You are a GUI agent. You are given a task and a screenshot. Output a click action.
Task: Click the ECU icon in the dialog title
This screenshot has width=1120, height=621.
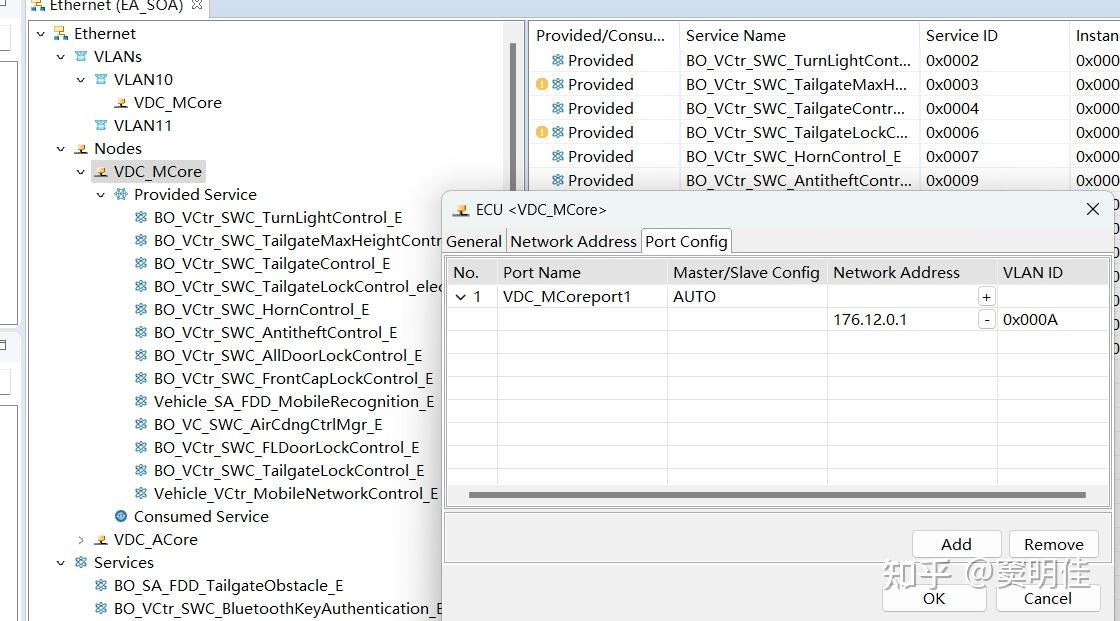pyautogui.click(x=461, y=210)
